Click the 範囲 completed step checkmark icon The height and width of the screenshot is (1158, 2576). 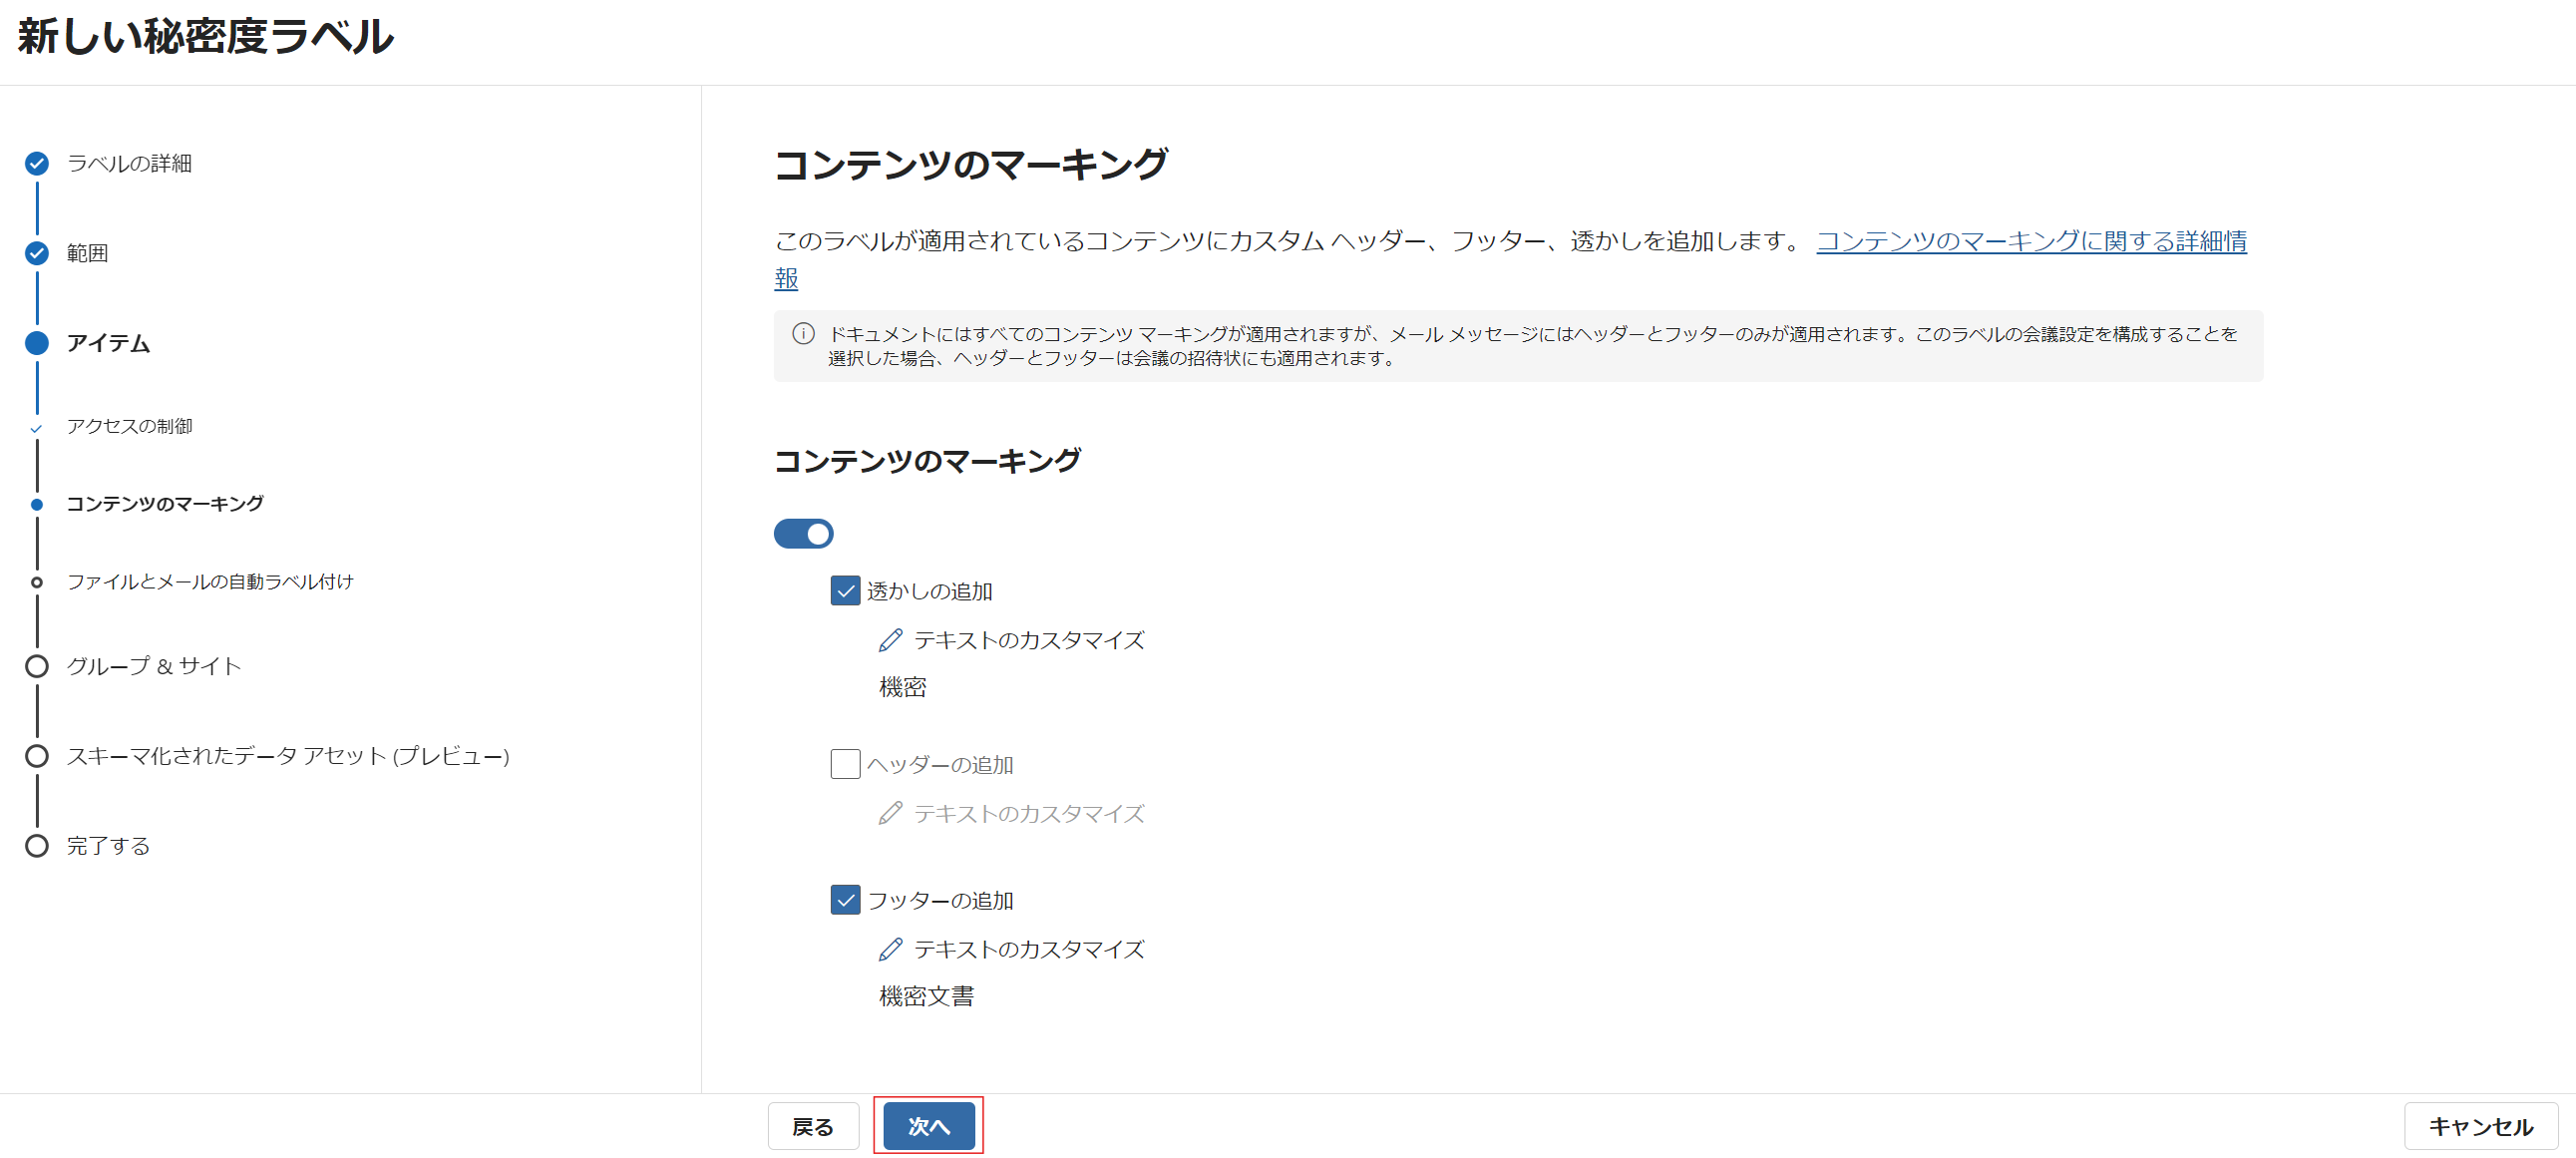(37, 253)
